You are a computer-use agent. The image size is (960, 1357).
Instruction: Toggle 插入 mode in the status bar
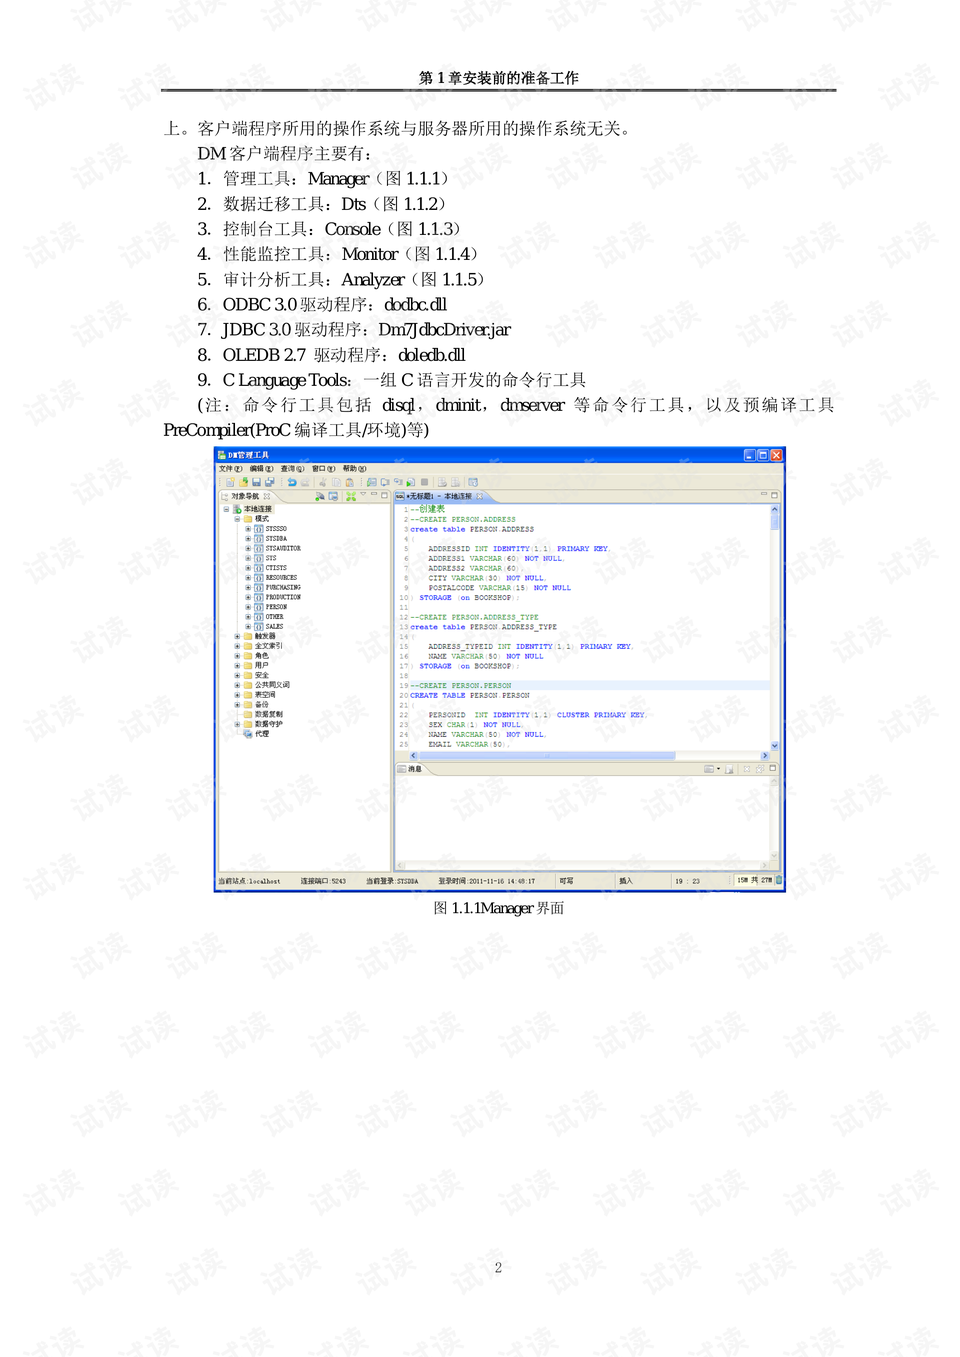click(x=626, y=880)
